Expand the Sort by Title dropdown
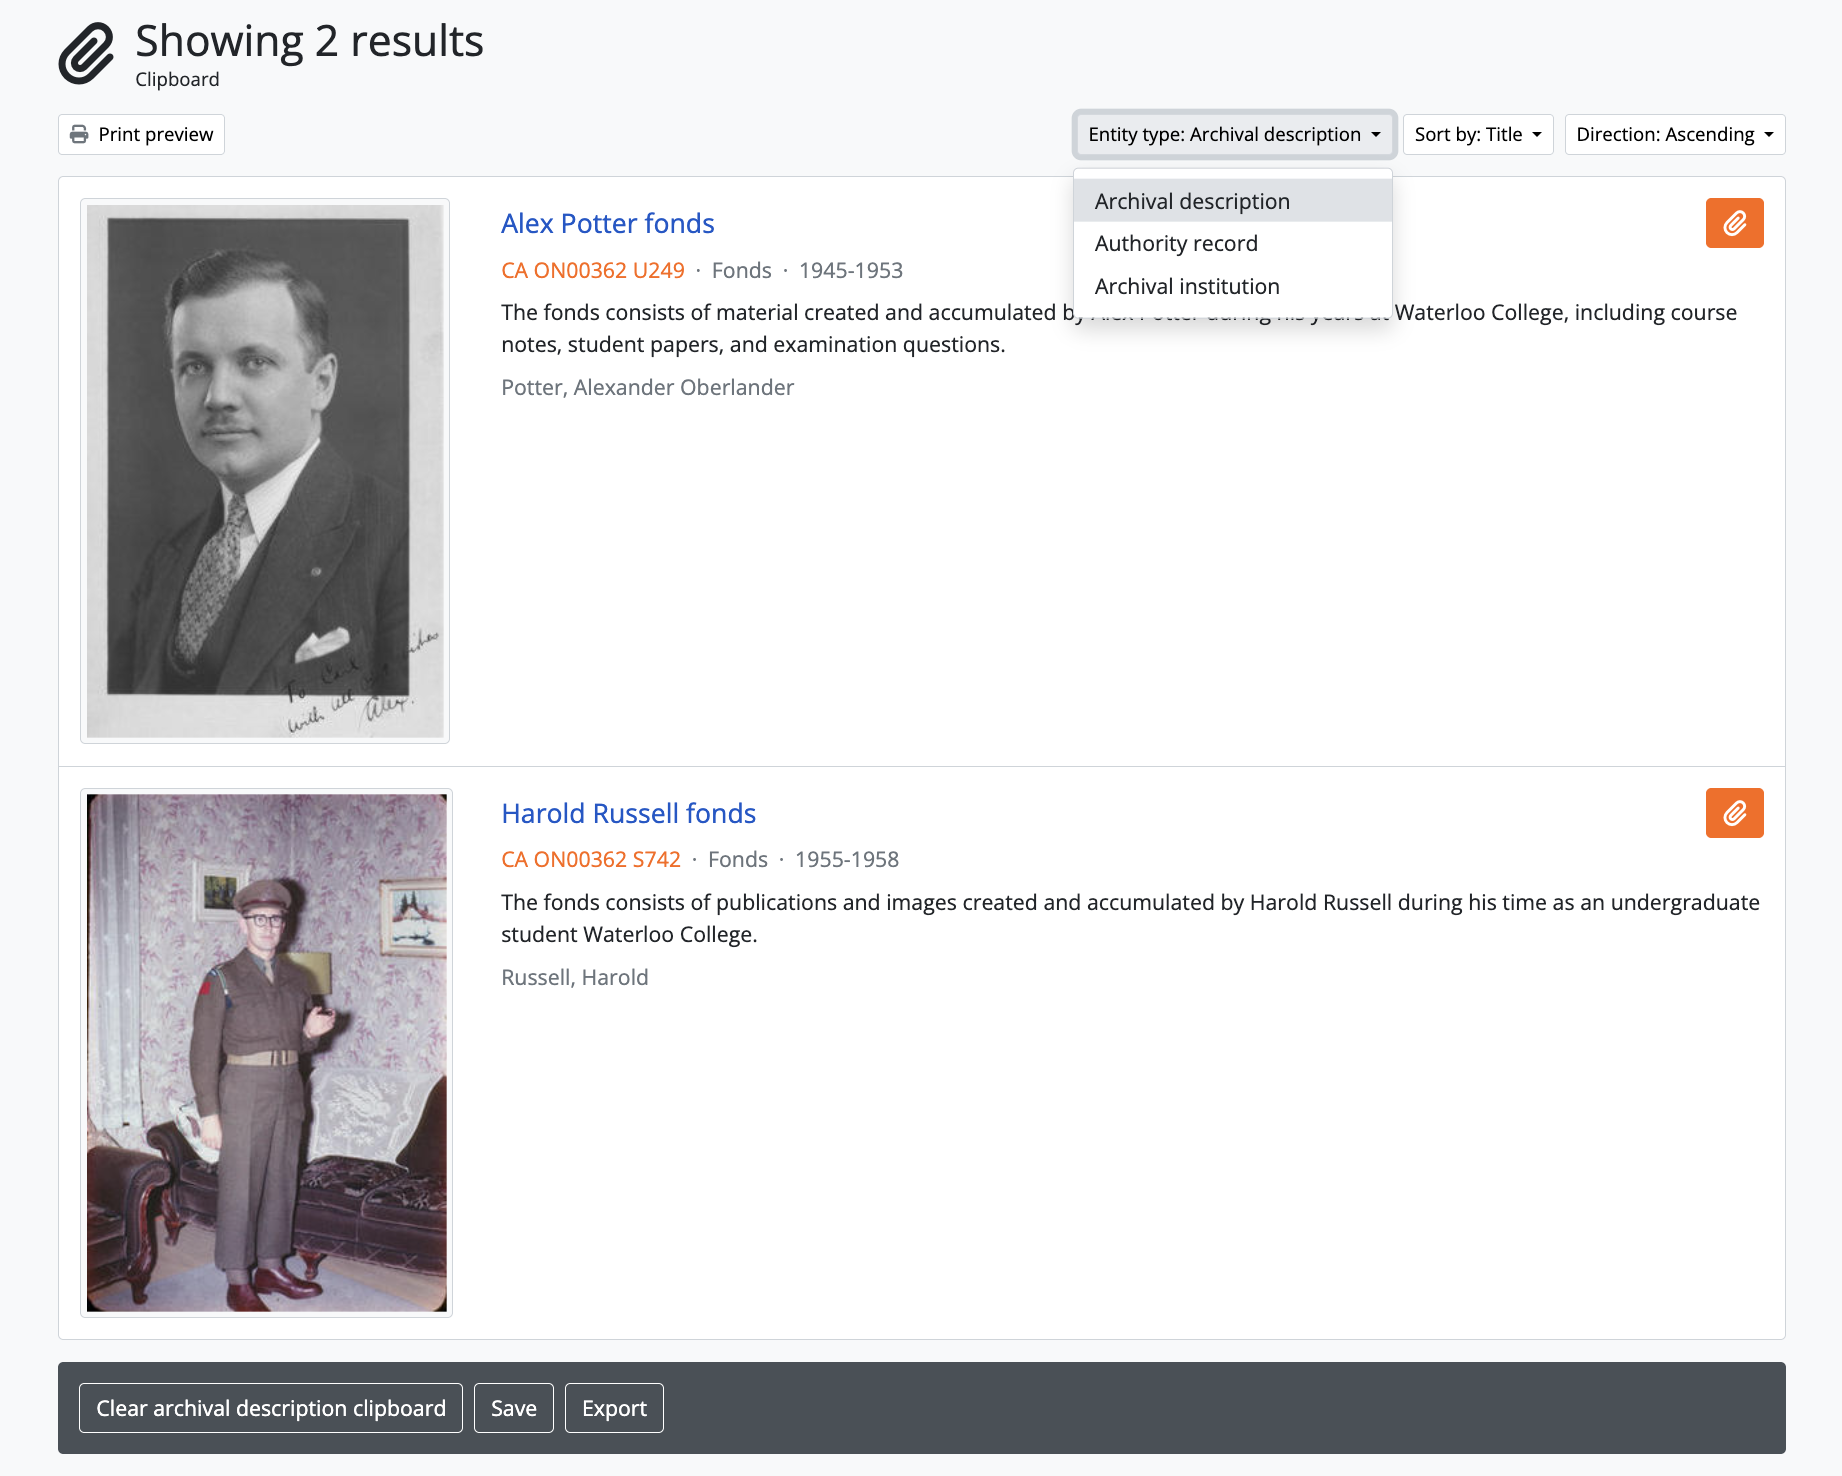Image resolution: width=1842 pixels, height=1476 pixels. (x=1477, y=135)
